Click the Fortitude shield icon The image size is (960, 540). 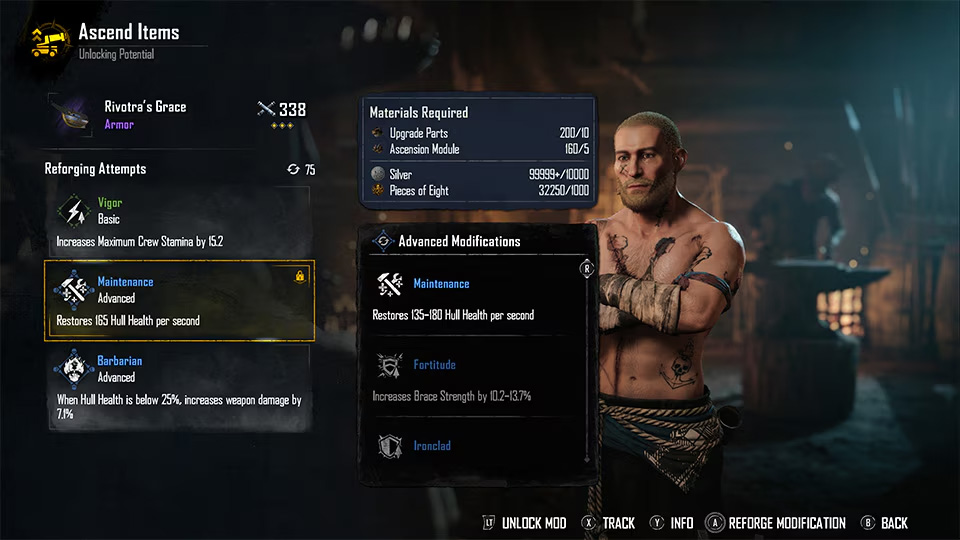point(389,366)
